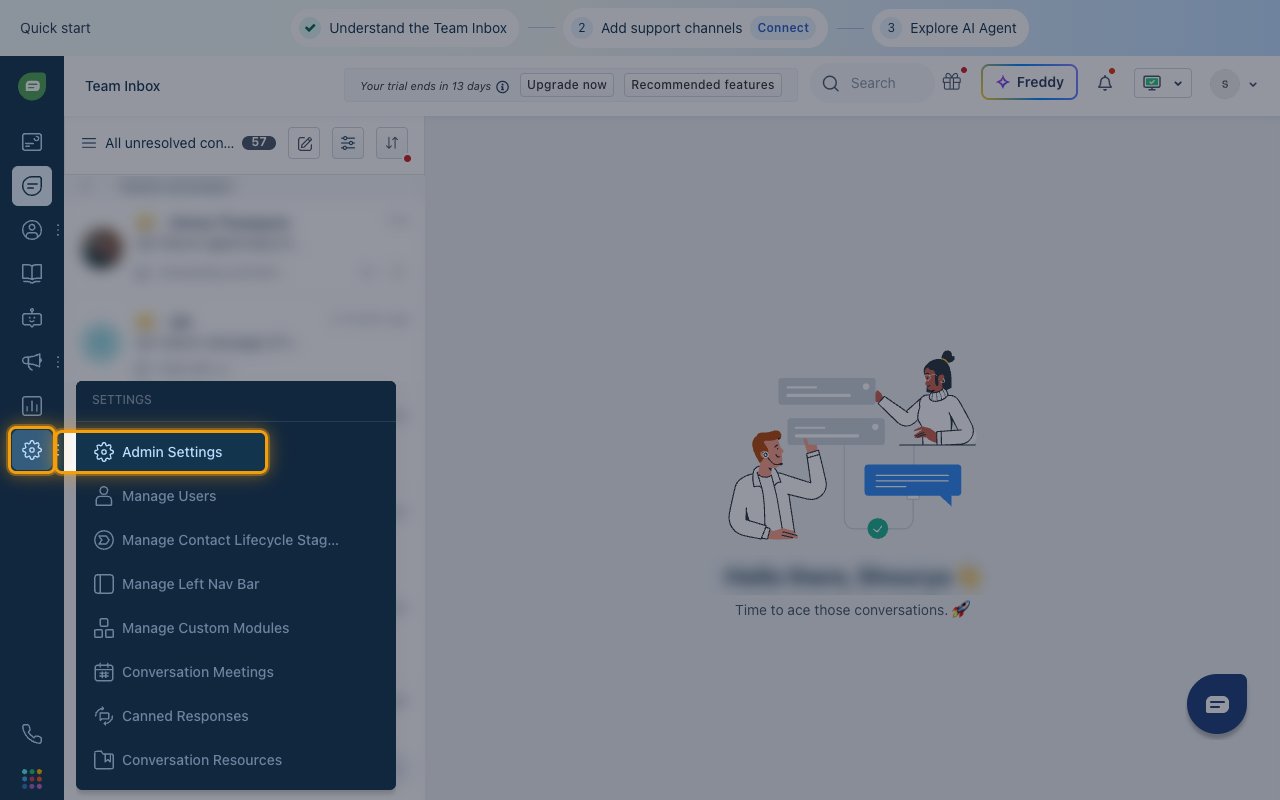The image size is (1280, 800).
Task: Open the floating chat widget button
Action: (x=1217, y=704)
